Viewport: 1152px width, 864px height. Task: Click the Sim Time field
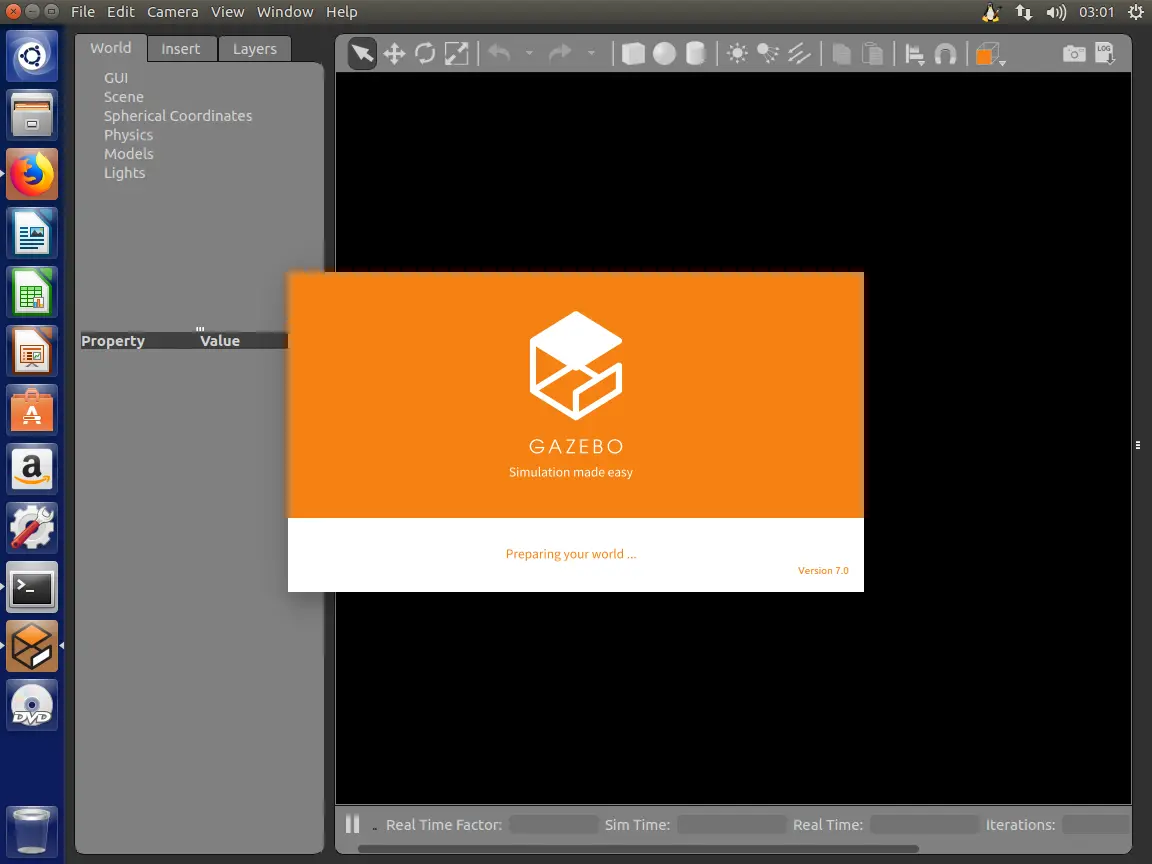[x=731, y=824]
